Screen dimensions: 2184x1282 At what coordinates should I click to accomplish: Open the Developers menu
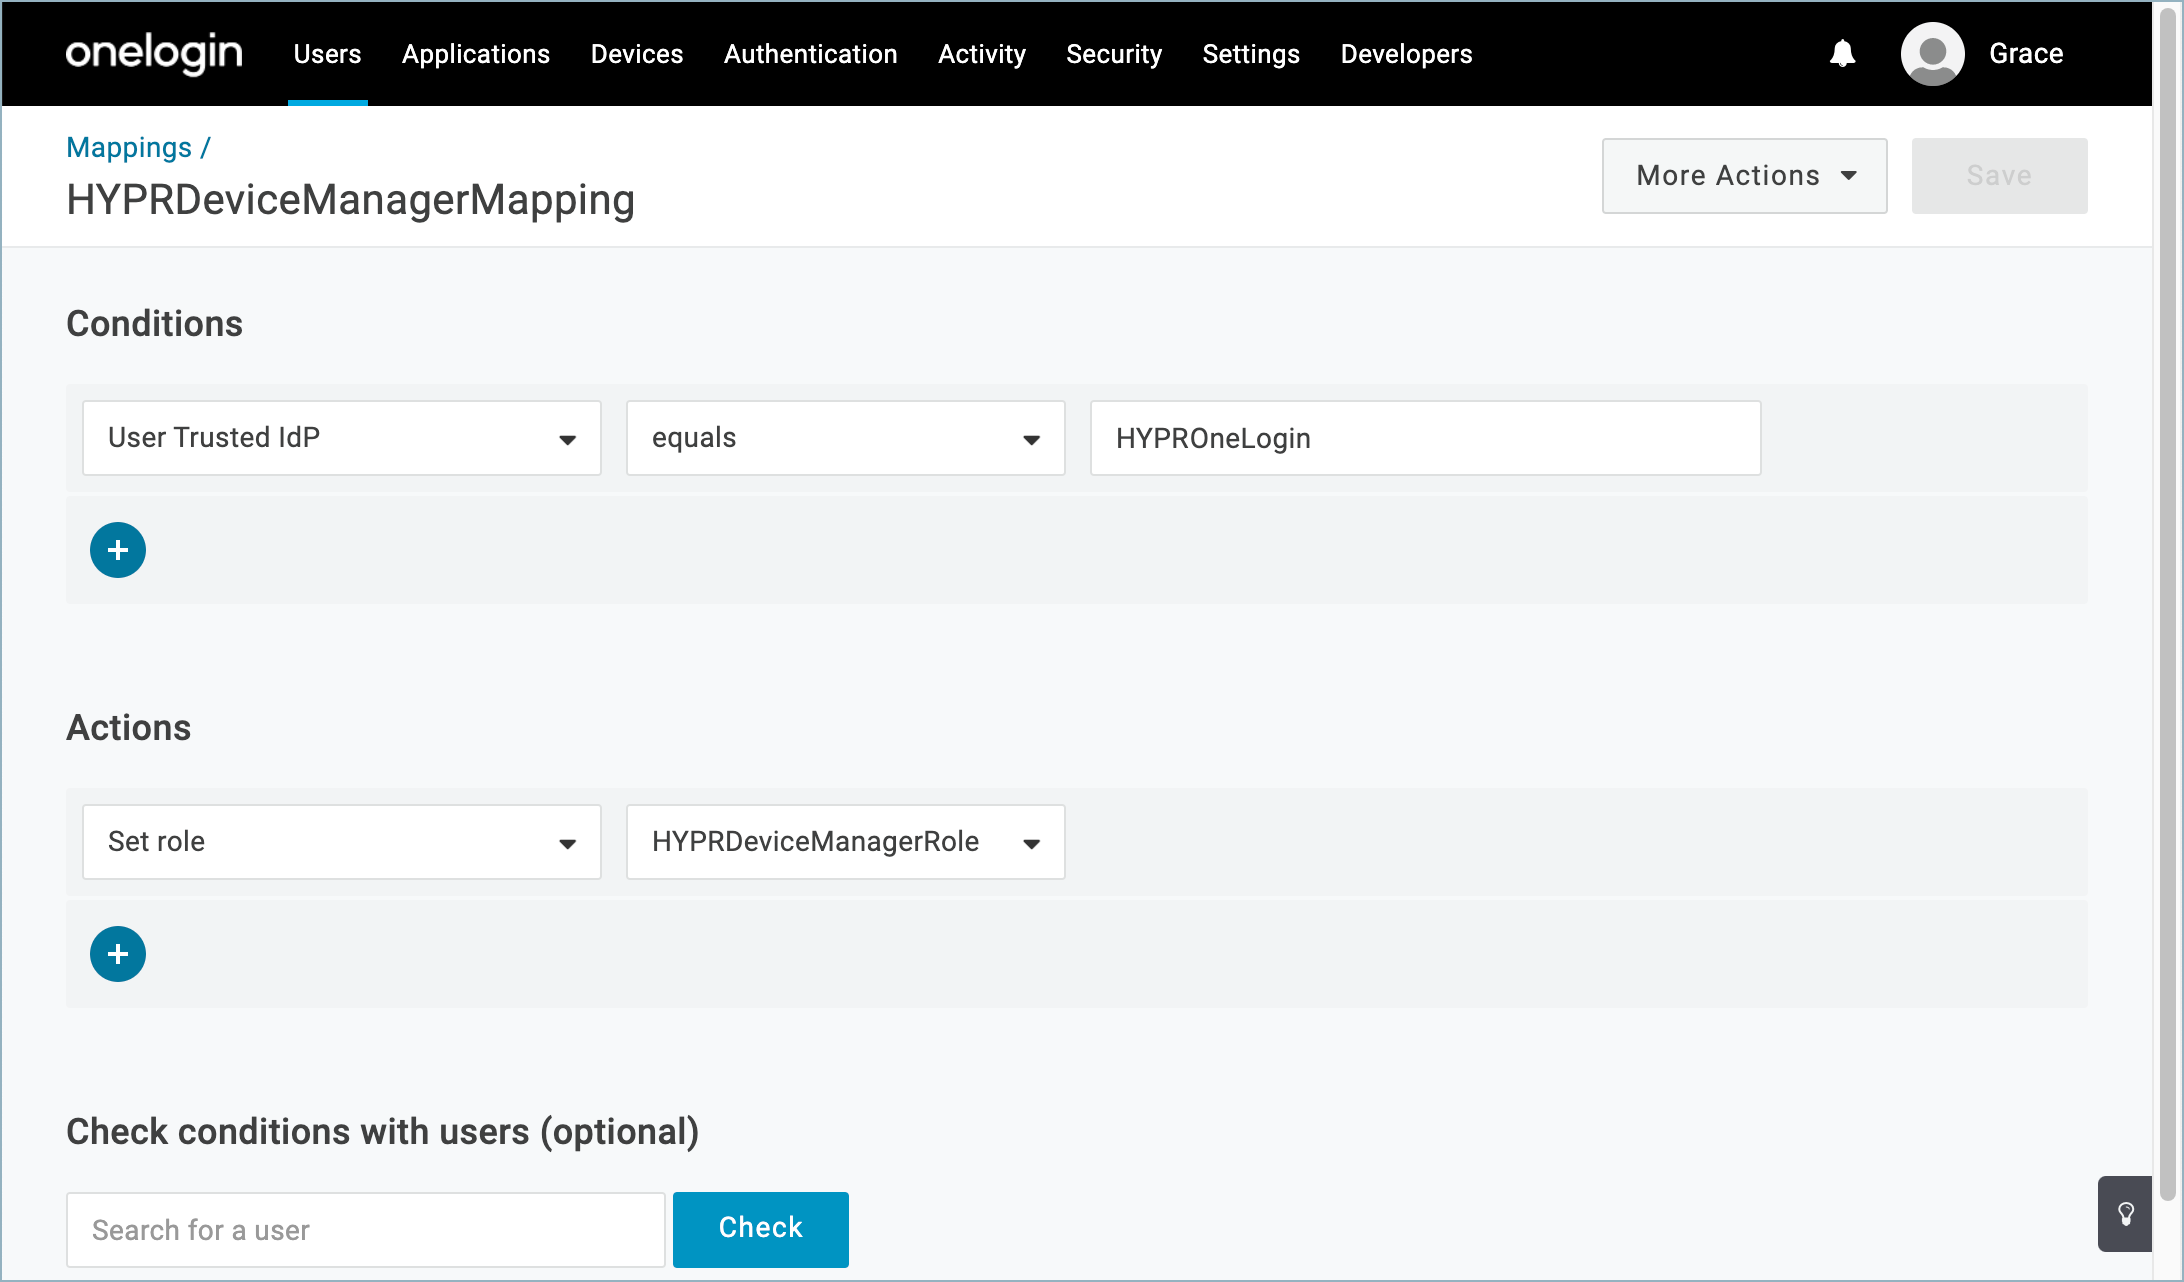pos(1406,54)
